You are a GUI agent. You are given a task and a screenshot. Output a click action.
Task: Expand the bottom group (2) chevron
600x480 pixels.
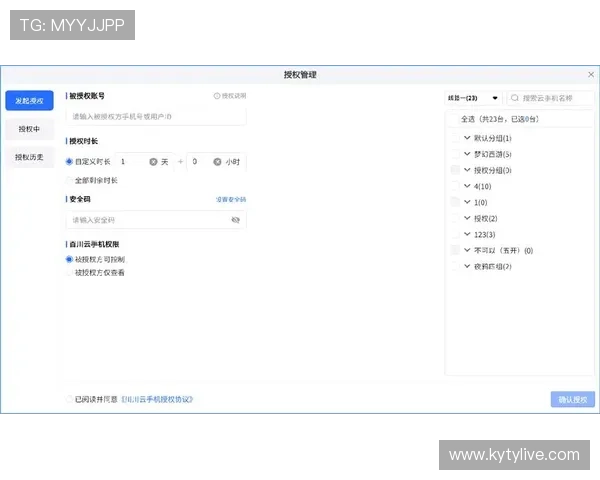click(467, 266)
